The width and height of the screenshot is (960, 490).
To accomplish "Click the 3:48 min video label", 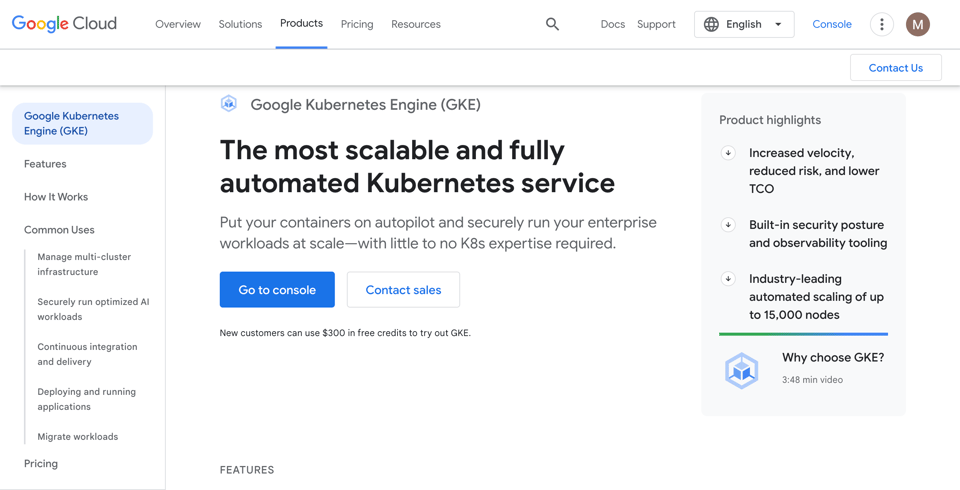I will pos(812,380).
